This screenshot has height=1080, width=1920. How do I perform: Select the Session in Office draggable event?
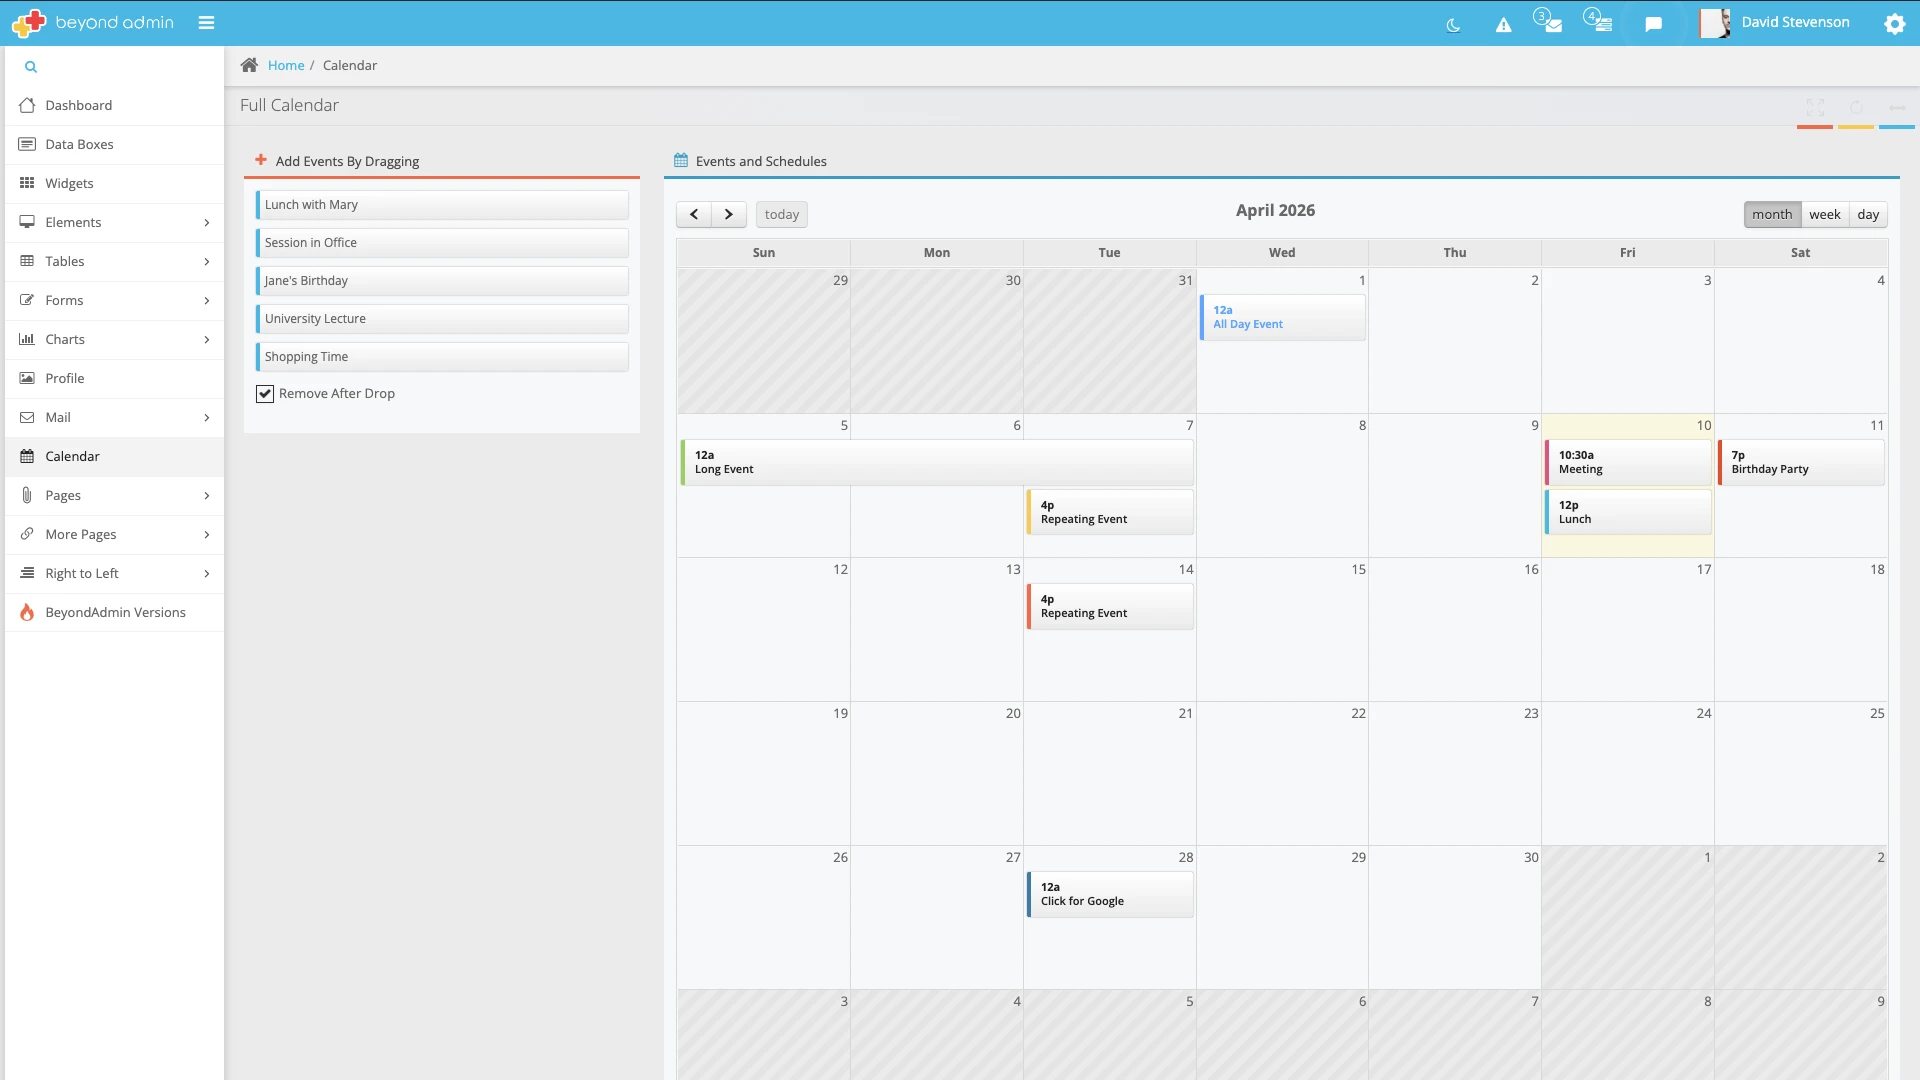click(x=442, y=243)
